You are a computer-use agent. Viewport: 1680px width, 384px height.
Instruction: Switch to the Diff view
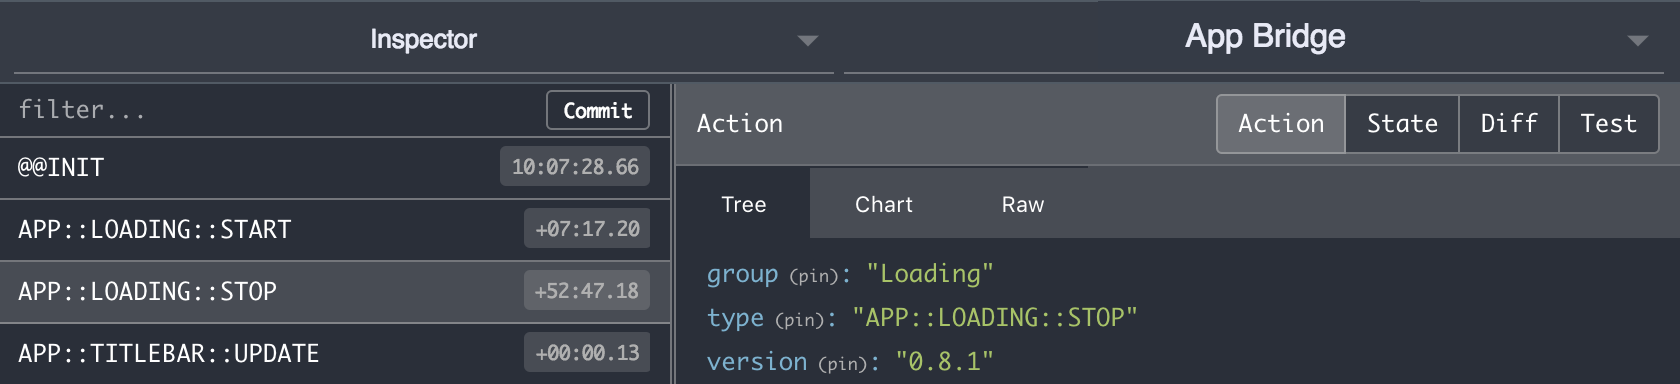[1509, 124]
